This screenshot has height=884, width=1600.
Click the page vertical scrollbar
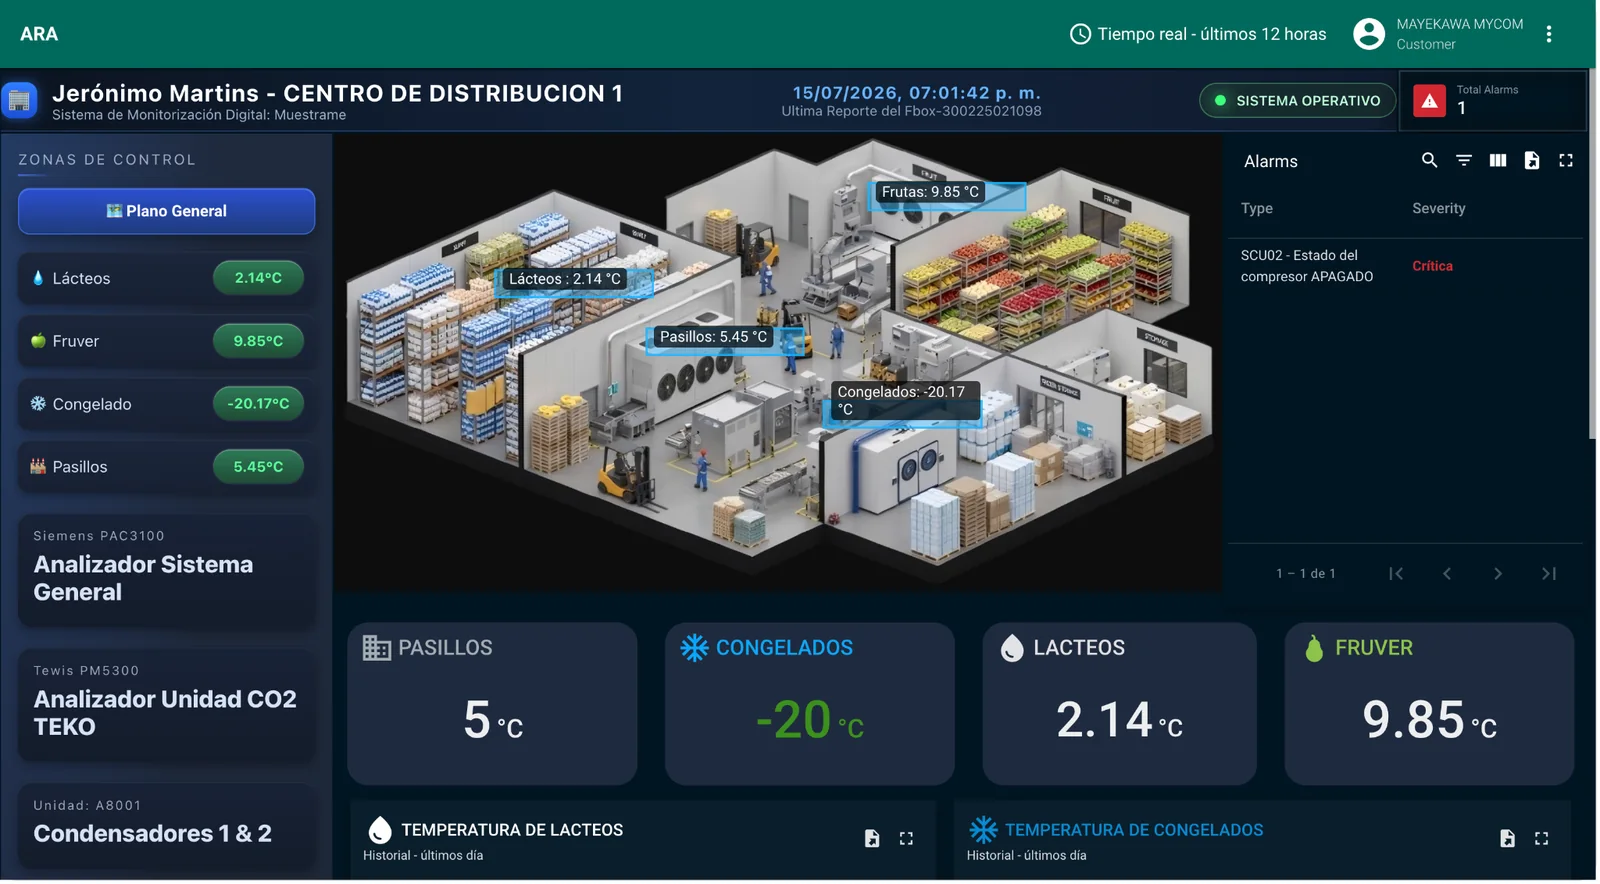pyautogui.click(x=1592, y=254)
